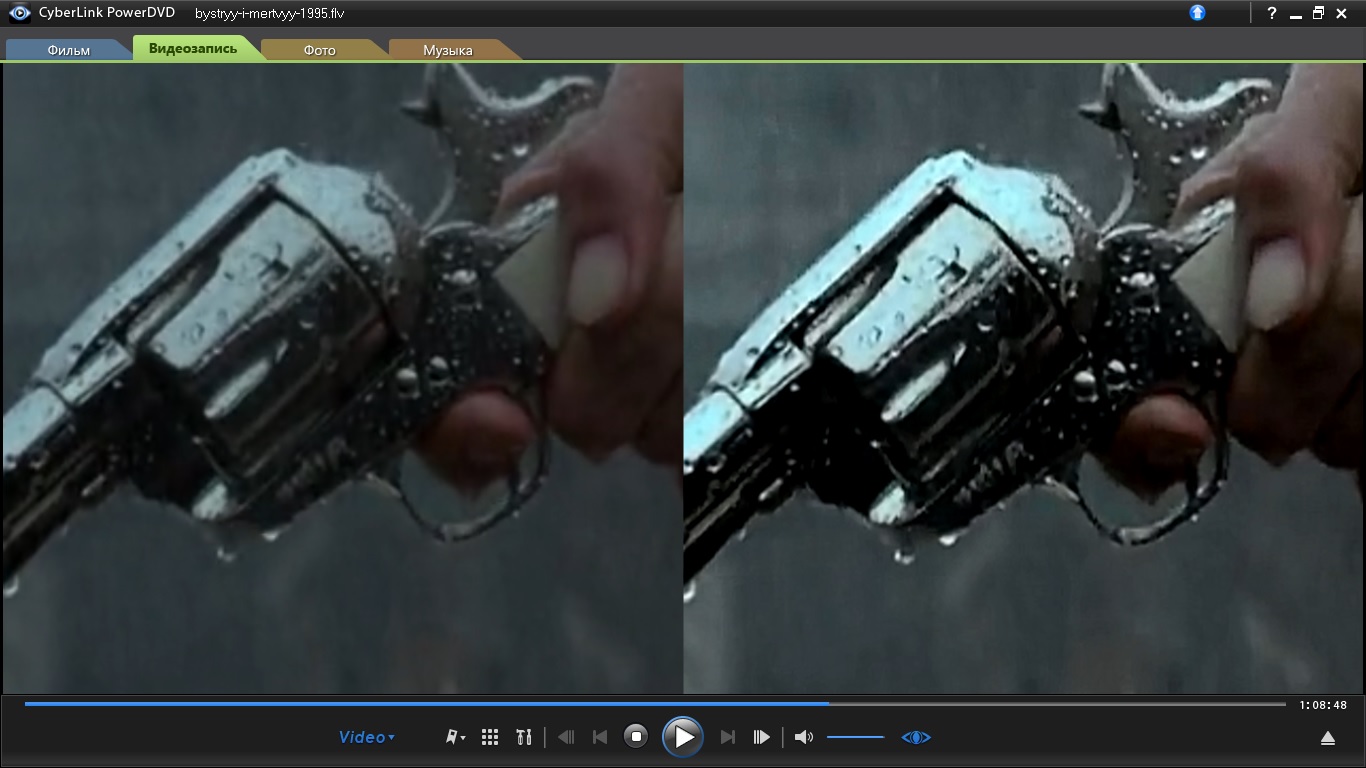Step backward one frame
Viewport: 1366px width, 768px height.
[x=566, y=737]
